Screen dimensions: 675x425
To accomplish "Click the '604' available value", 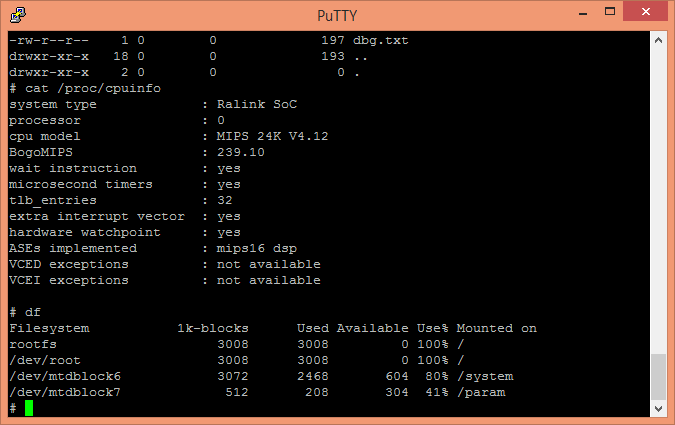I will click(x=397, y=376).
